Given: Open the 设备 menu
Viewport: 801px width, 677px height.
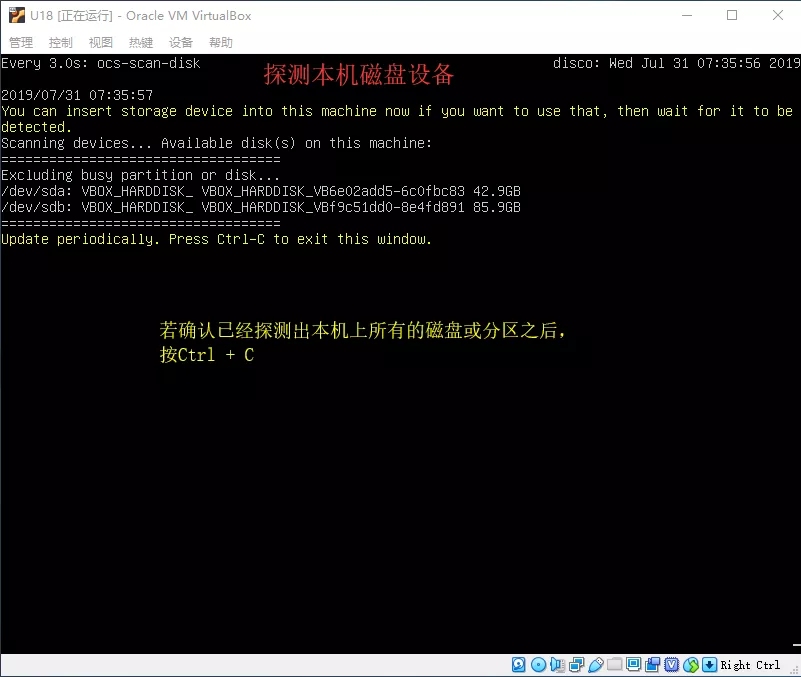Looking at the screenshot, I should coord(181,43).
